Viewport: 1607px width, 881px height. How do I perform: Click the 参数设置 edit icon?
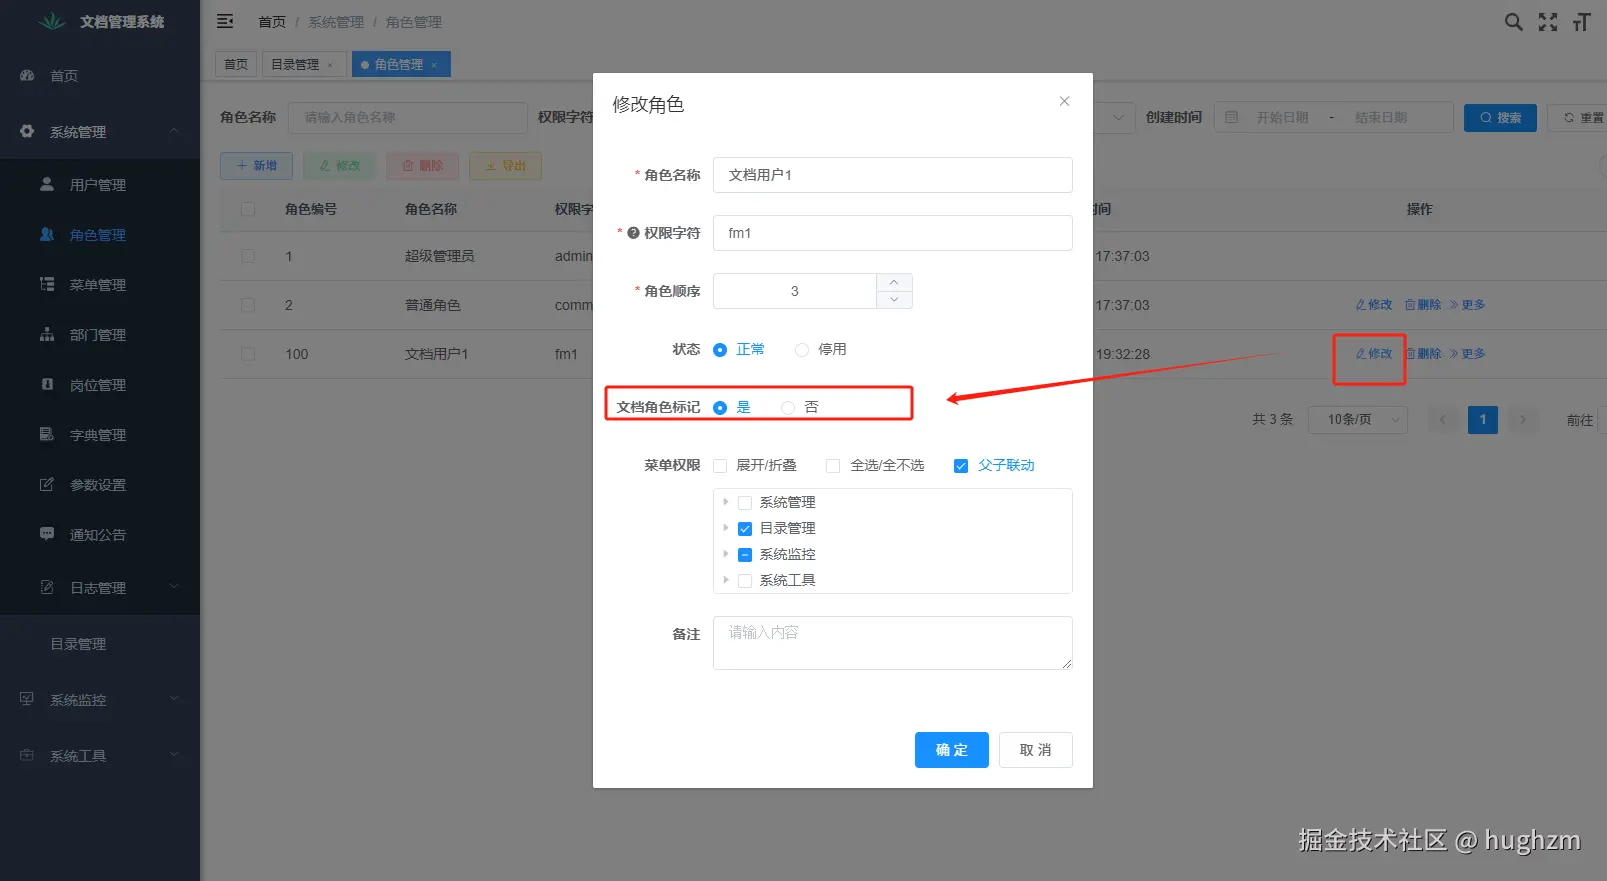47,484
